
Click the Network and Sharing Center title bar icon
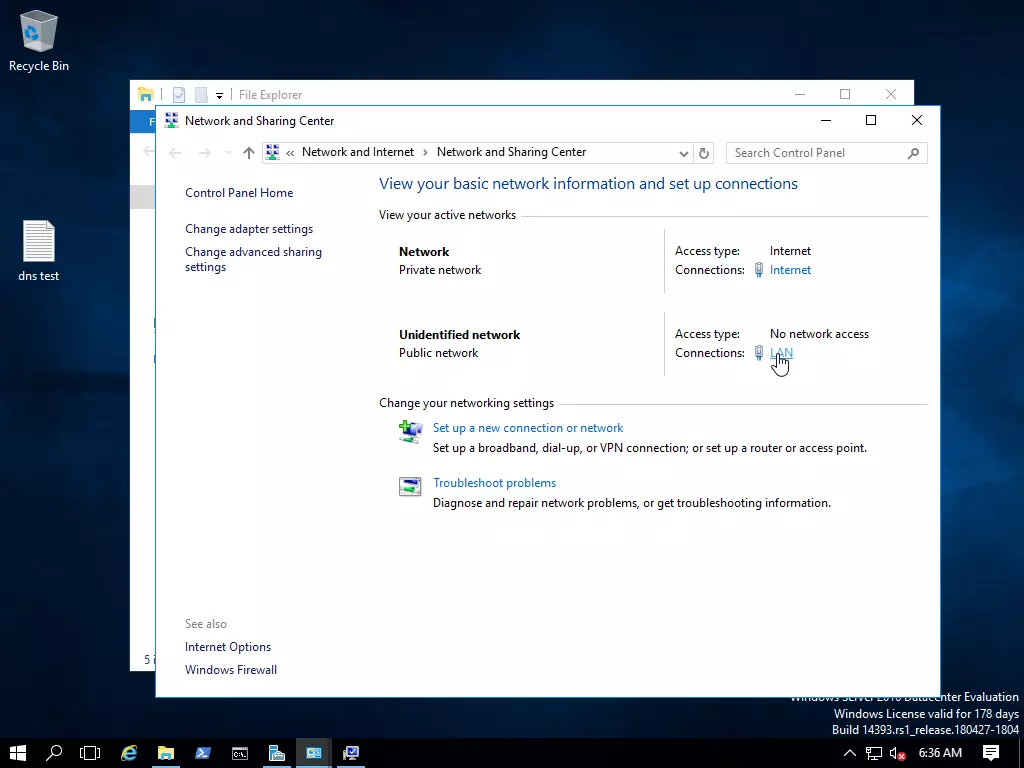(x=171, y=121)
